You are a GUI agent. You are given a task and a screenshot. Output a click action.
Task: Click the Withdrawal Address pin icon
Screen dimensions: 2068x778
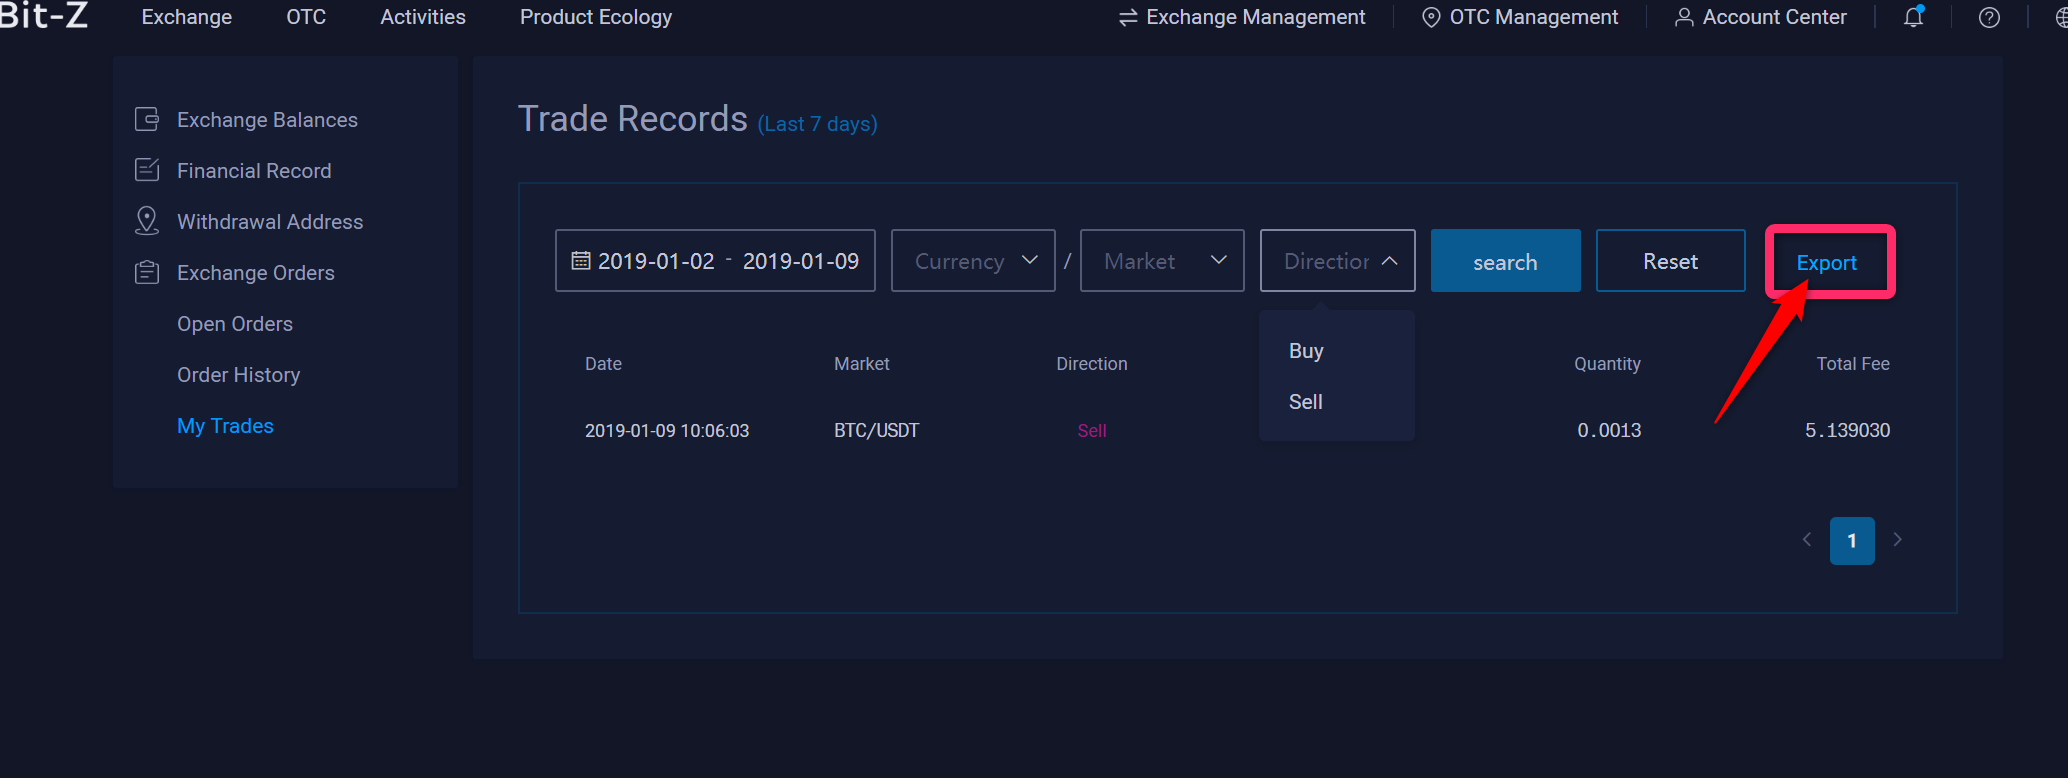pyautogui.click(x=147, y=221)
